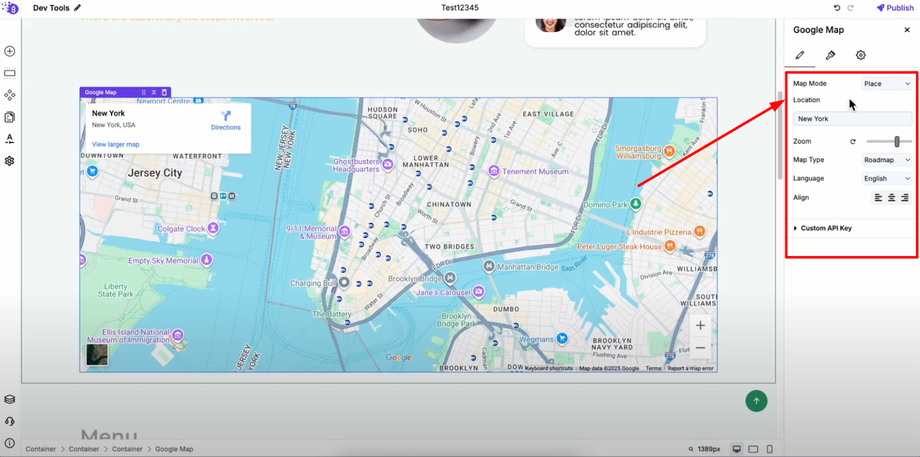Open the add element plus icon

pos(9,51)
